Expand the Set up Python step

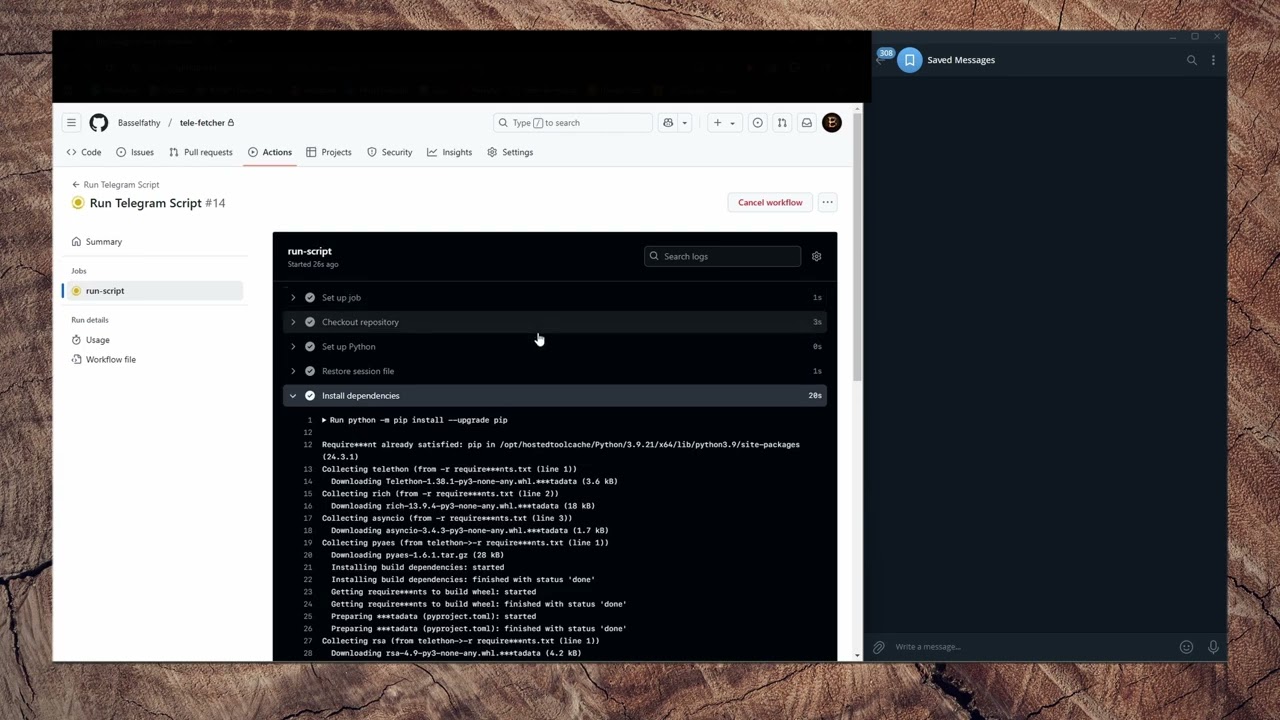point(555,347)
